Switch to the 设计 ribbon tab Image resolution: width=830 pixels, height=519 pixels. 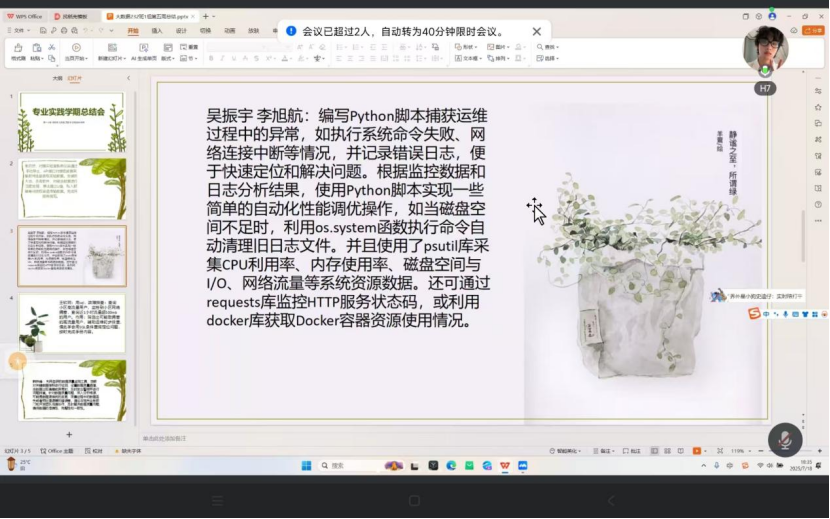(181, 31)
